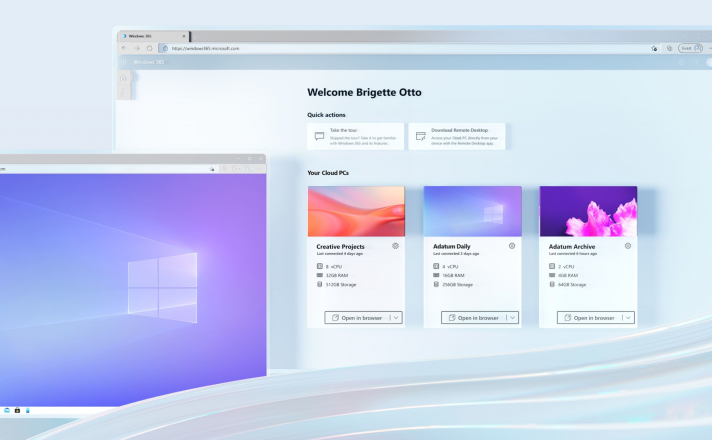Click storage icon on Adatum Daily card

436,284
